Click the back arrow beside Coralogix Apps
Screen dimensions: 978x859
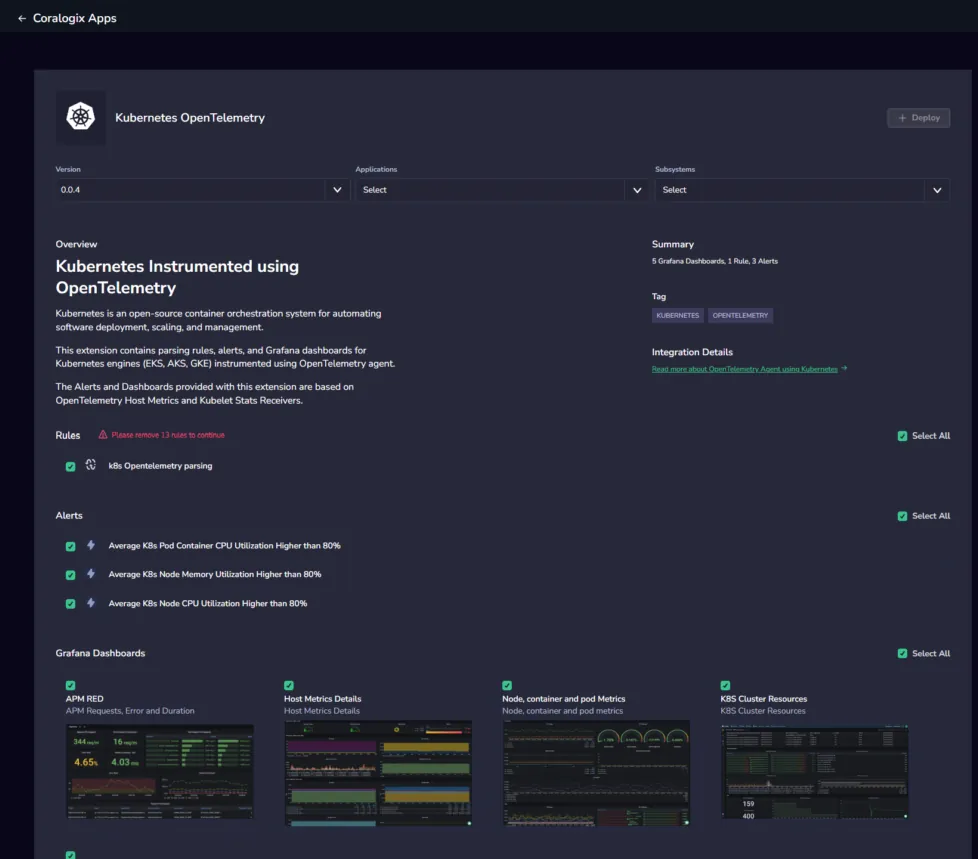(22, 19)
